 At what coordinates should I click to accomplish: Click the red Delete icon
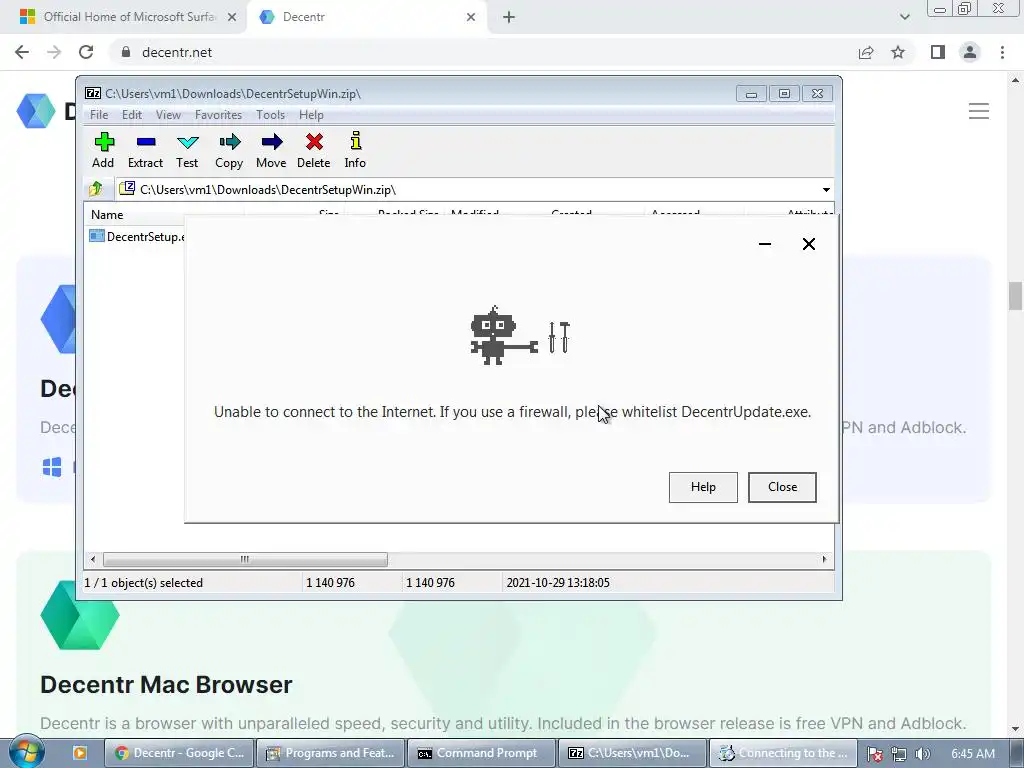click(313, 150)
